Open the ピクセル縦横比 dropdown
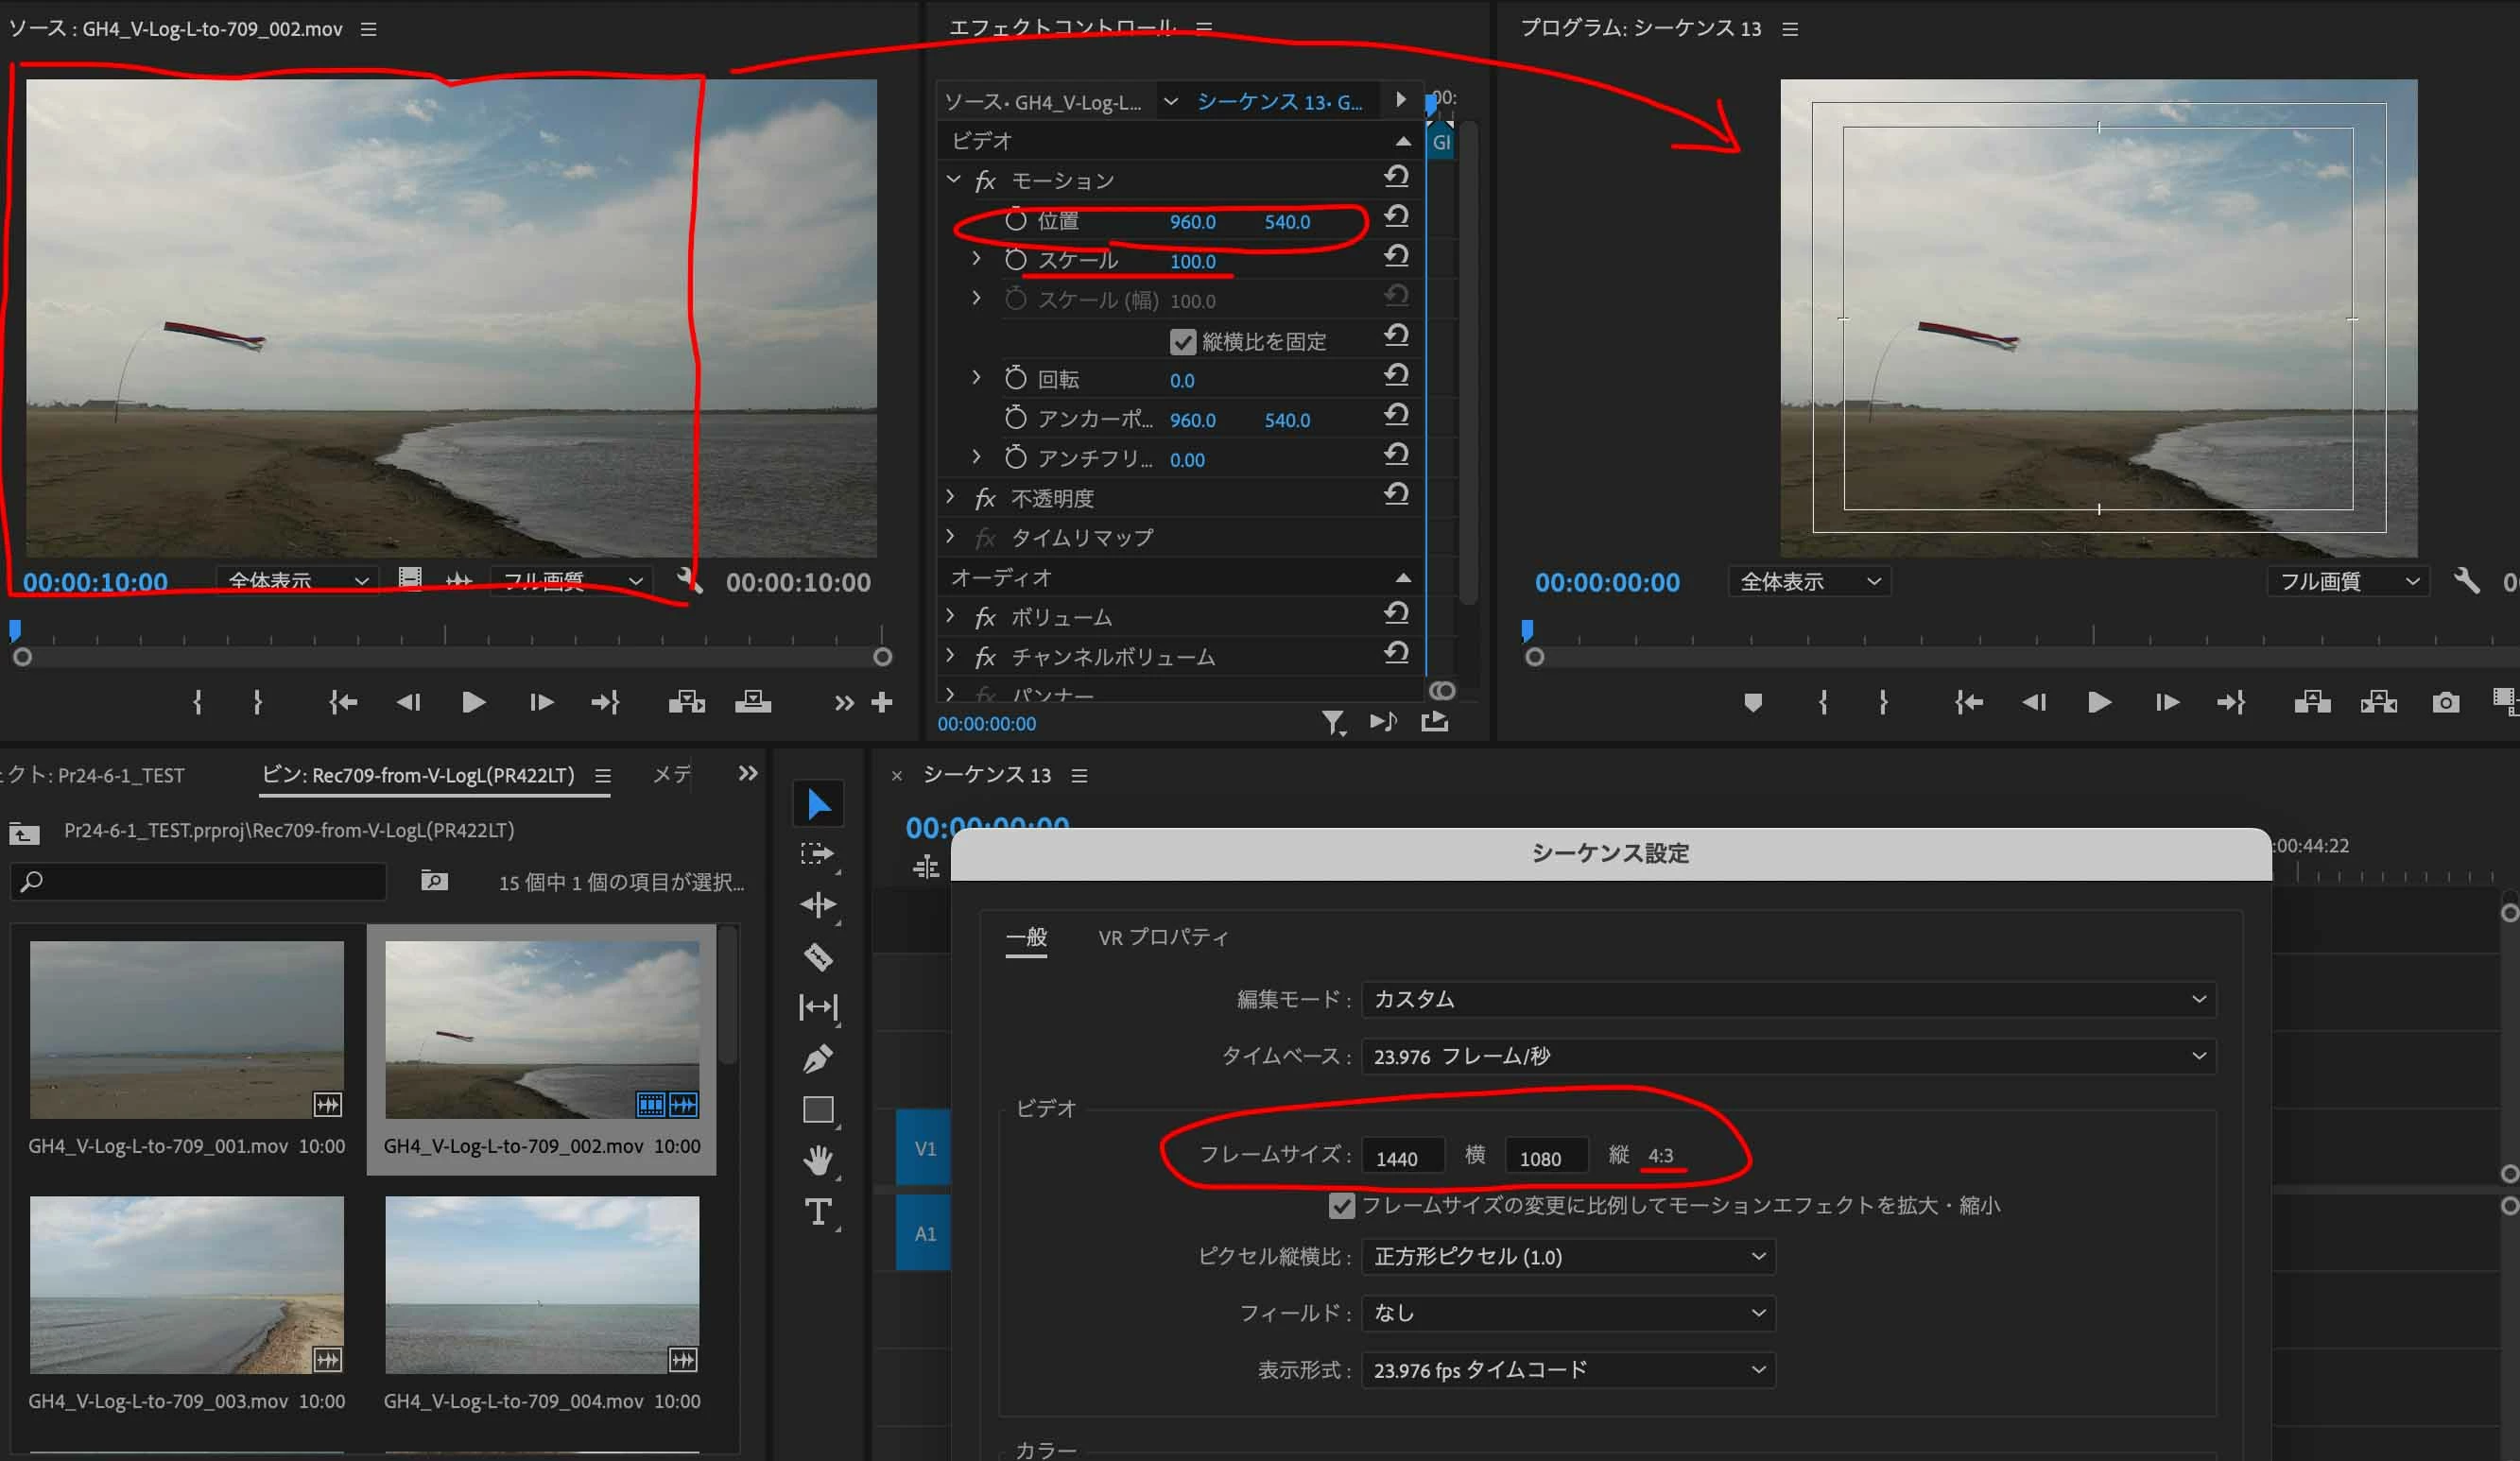The image size is (2520, 1461). [x=1568, y=1256]
